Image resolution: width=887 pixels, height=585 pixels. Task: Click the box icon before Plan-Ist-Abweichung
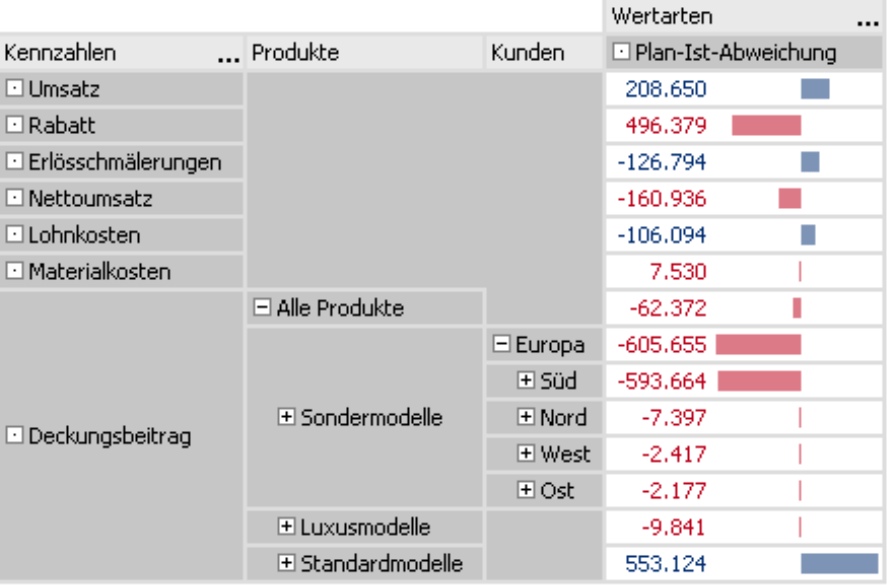(x=621, y=52)
